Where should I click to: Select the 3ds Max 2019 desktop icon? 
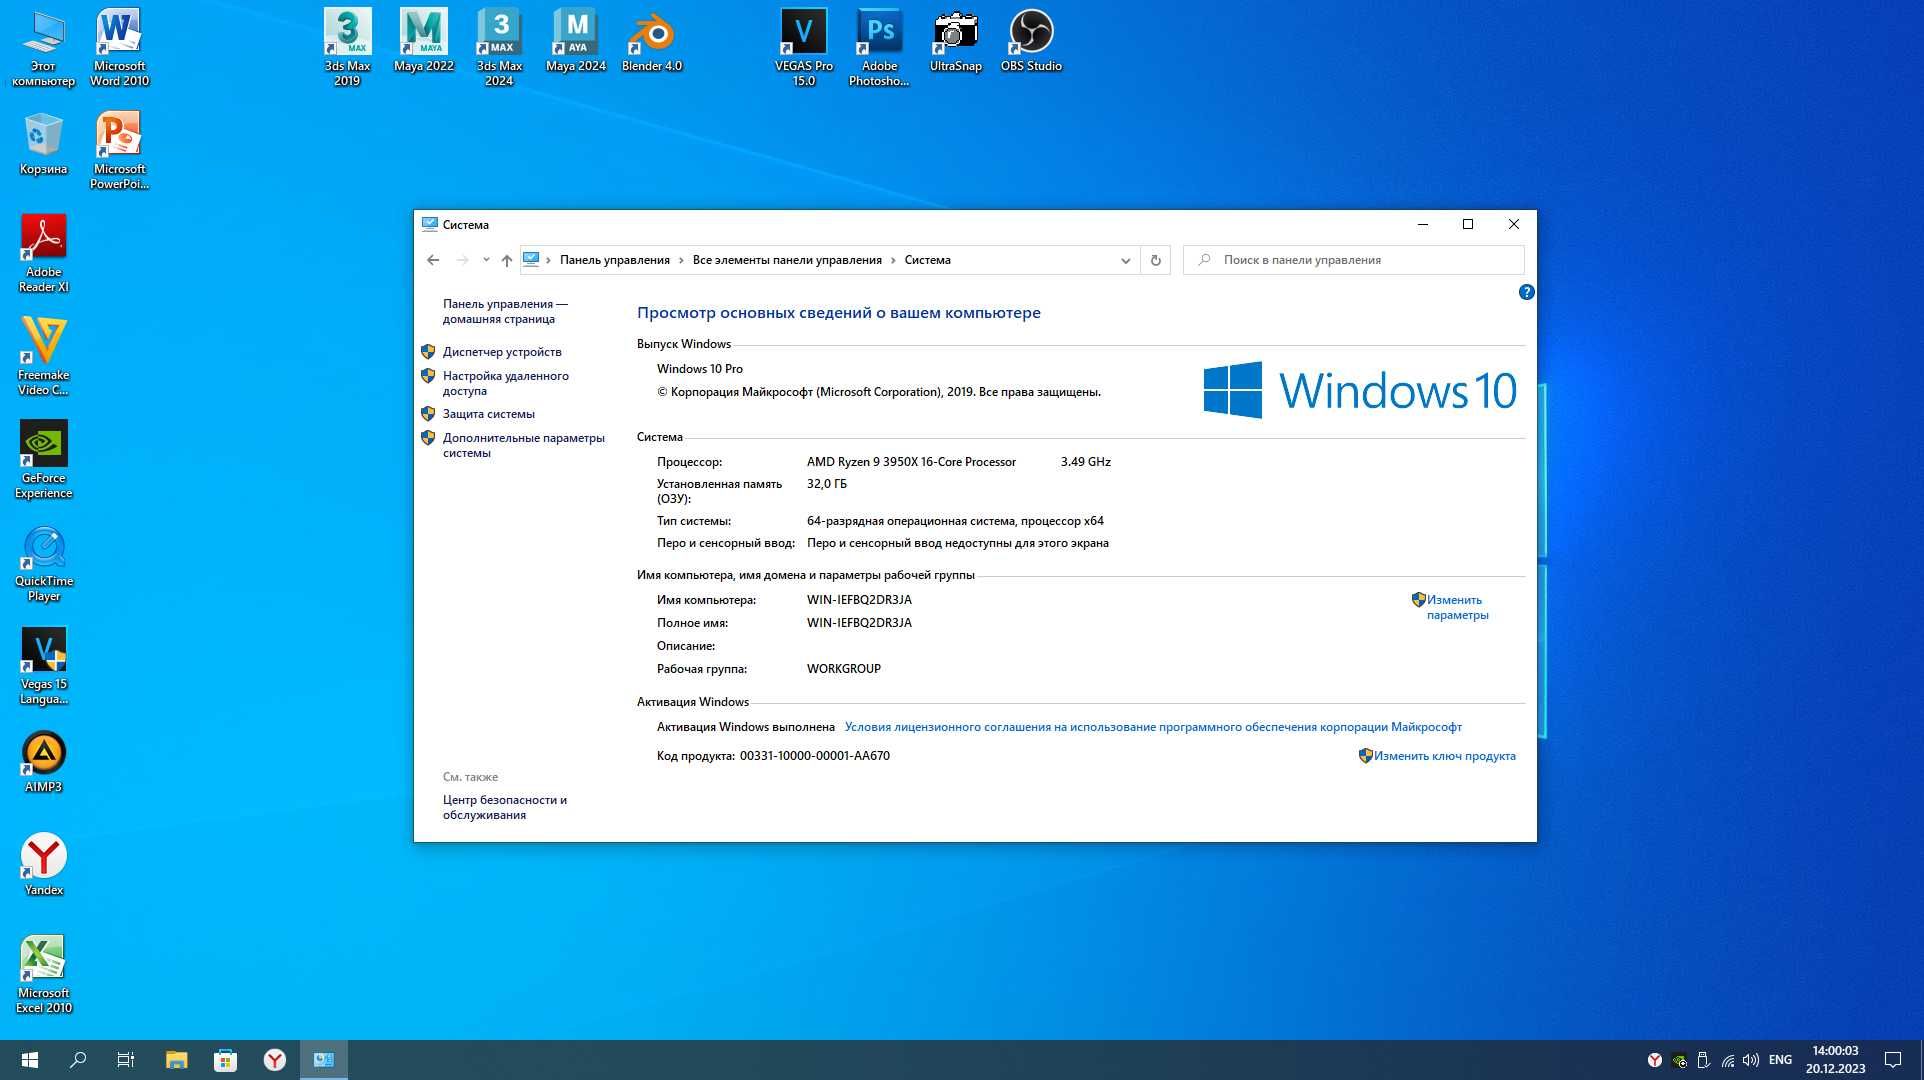pos(347,47)
